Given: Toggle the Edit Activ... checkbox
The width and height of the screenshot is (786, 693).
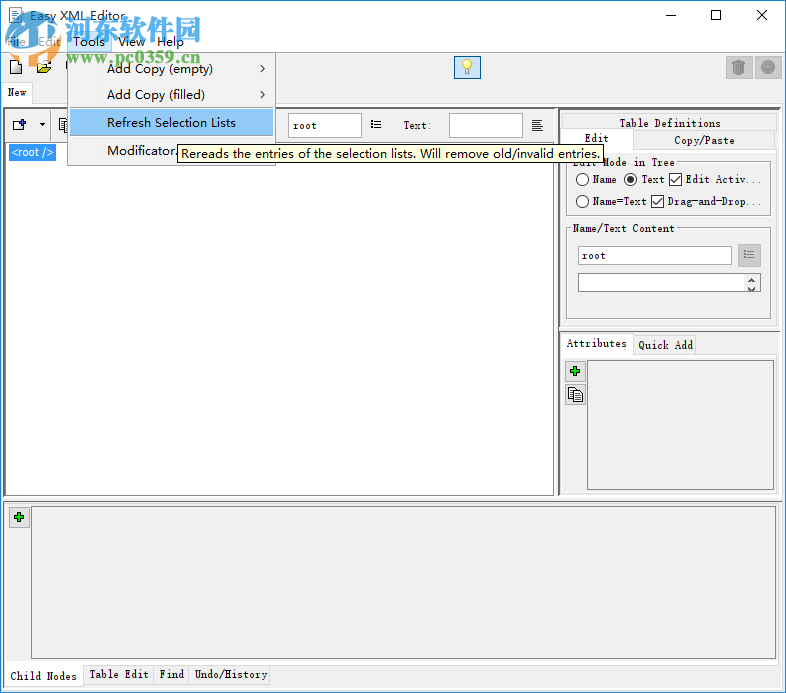Looking at the screenshot, I should click(x=676, y=180).
